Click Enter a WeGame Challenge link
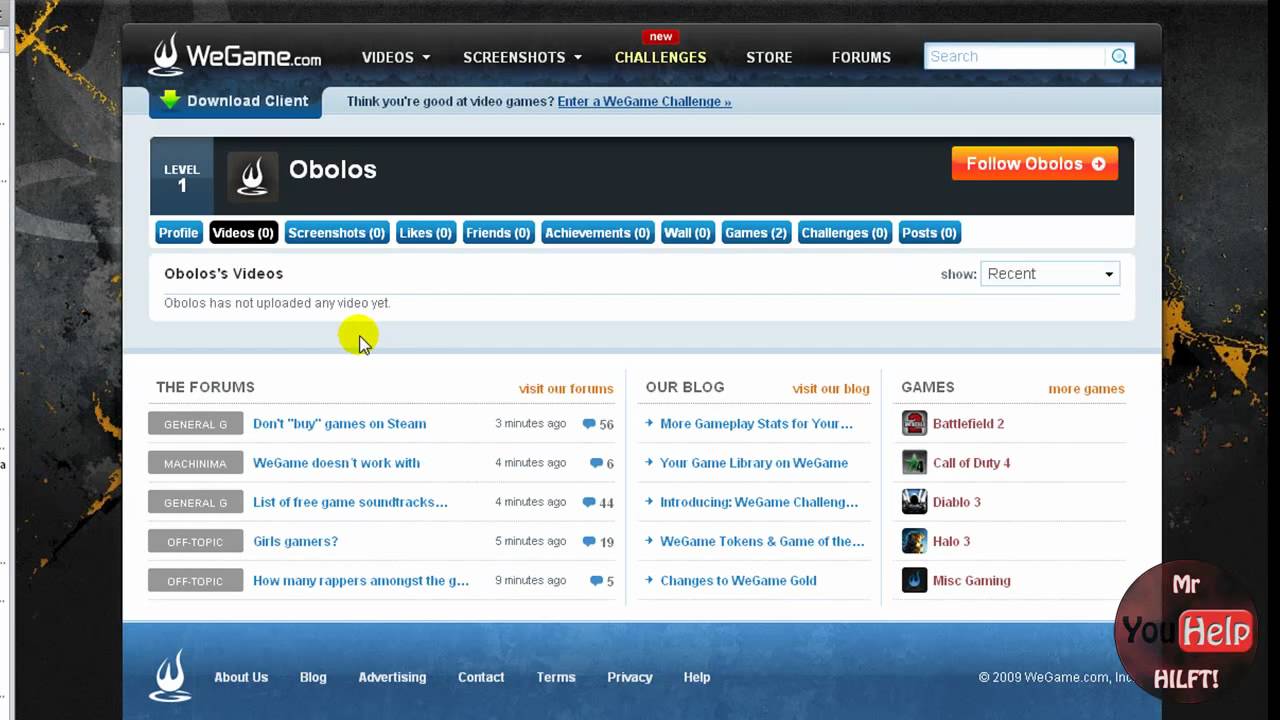 pyautogui.click(x=644, y=101)
